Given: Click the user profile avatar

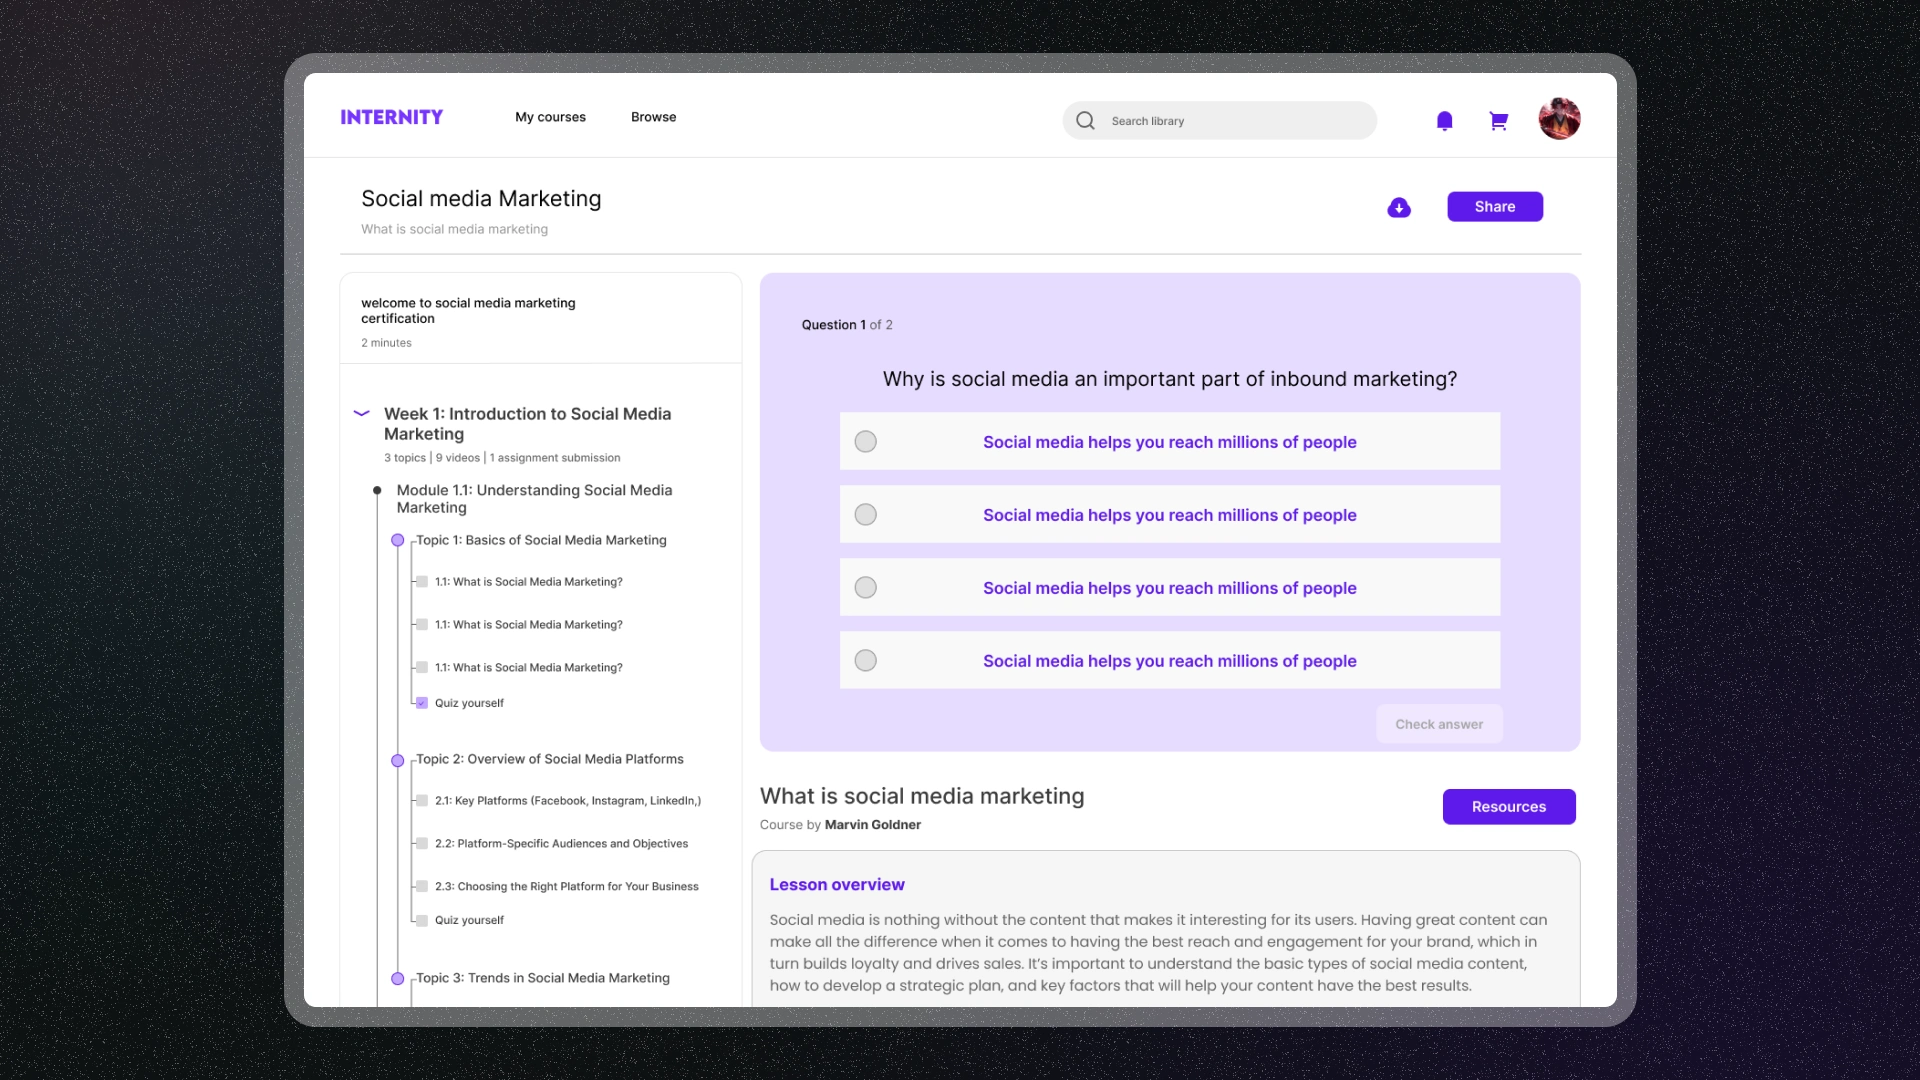Looking at the screenshot, I should point(1559,119).
